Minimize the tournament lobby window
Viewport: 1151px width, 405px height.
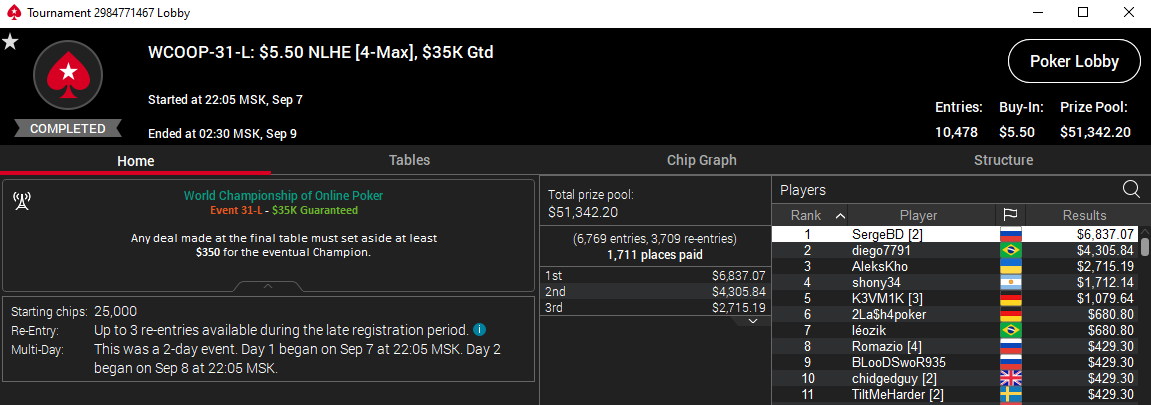click(1038, 12)
